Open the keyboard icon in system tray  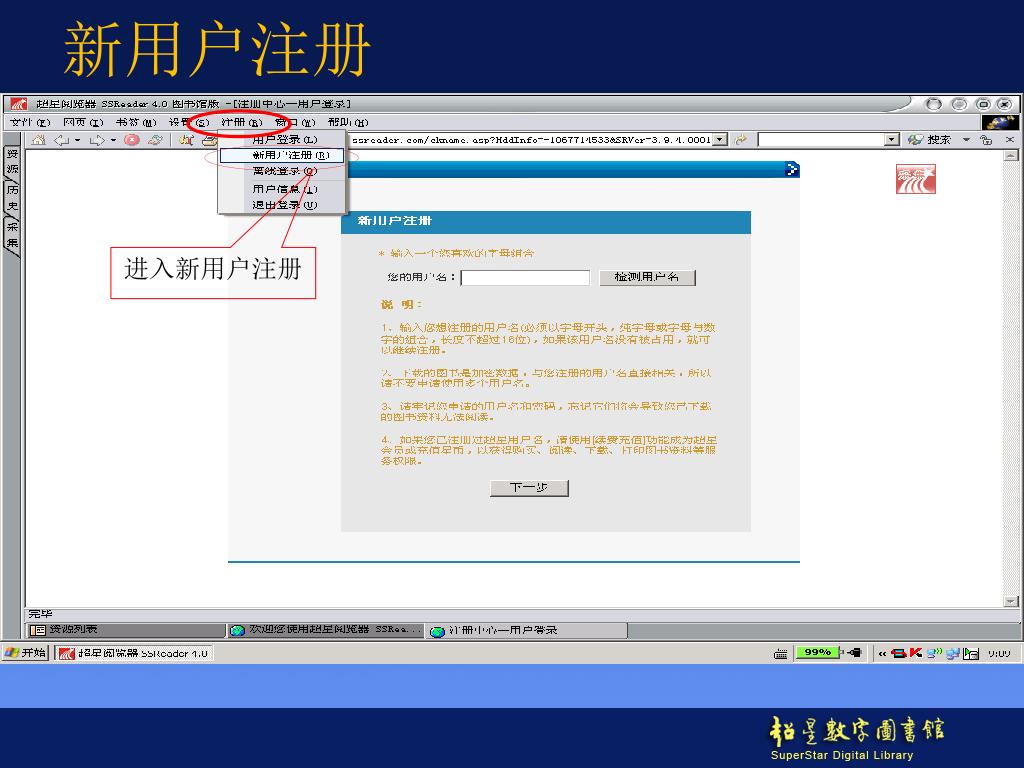click(x=780, y=653)
